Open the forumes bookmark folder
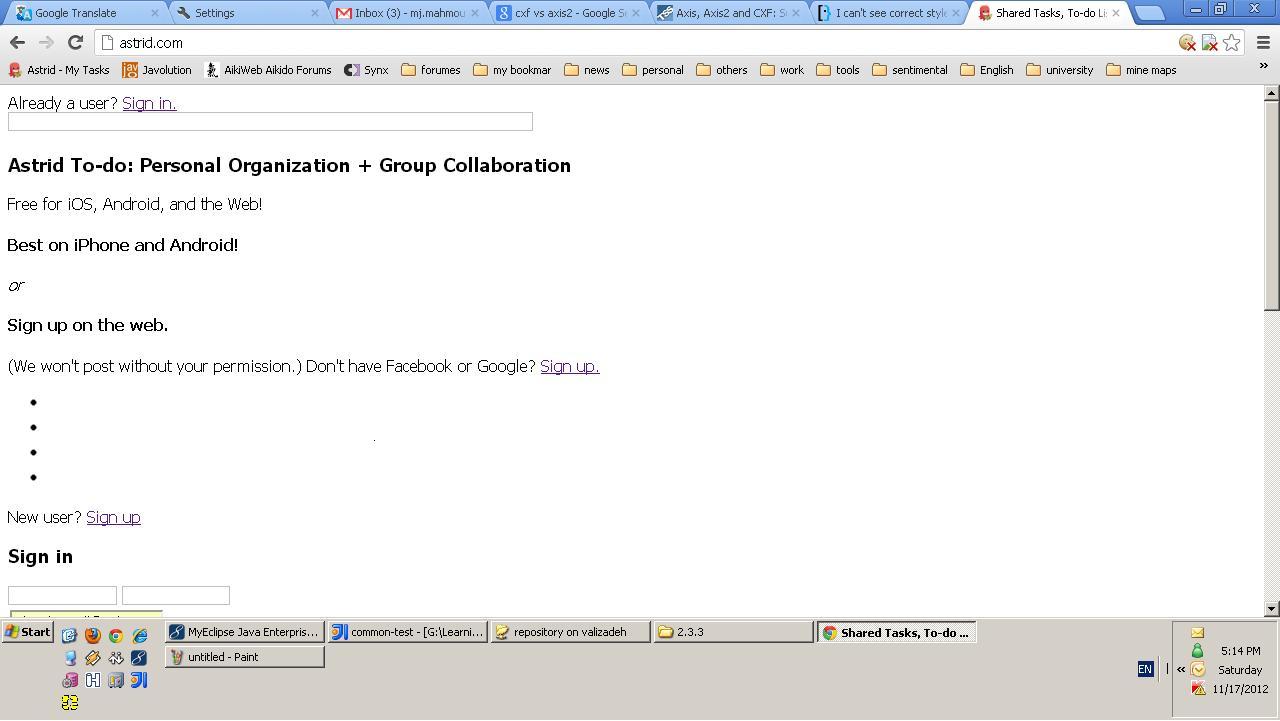Viewport: 1280px width, 721px height. (430, 70)
